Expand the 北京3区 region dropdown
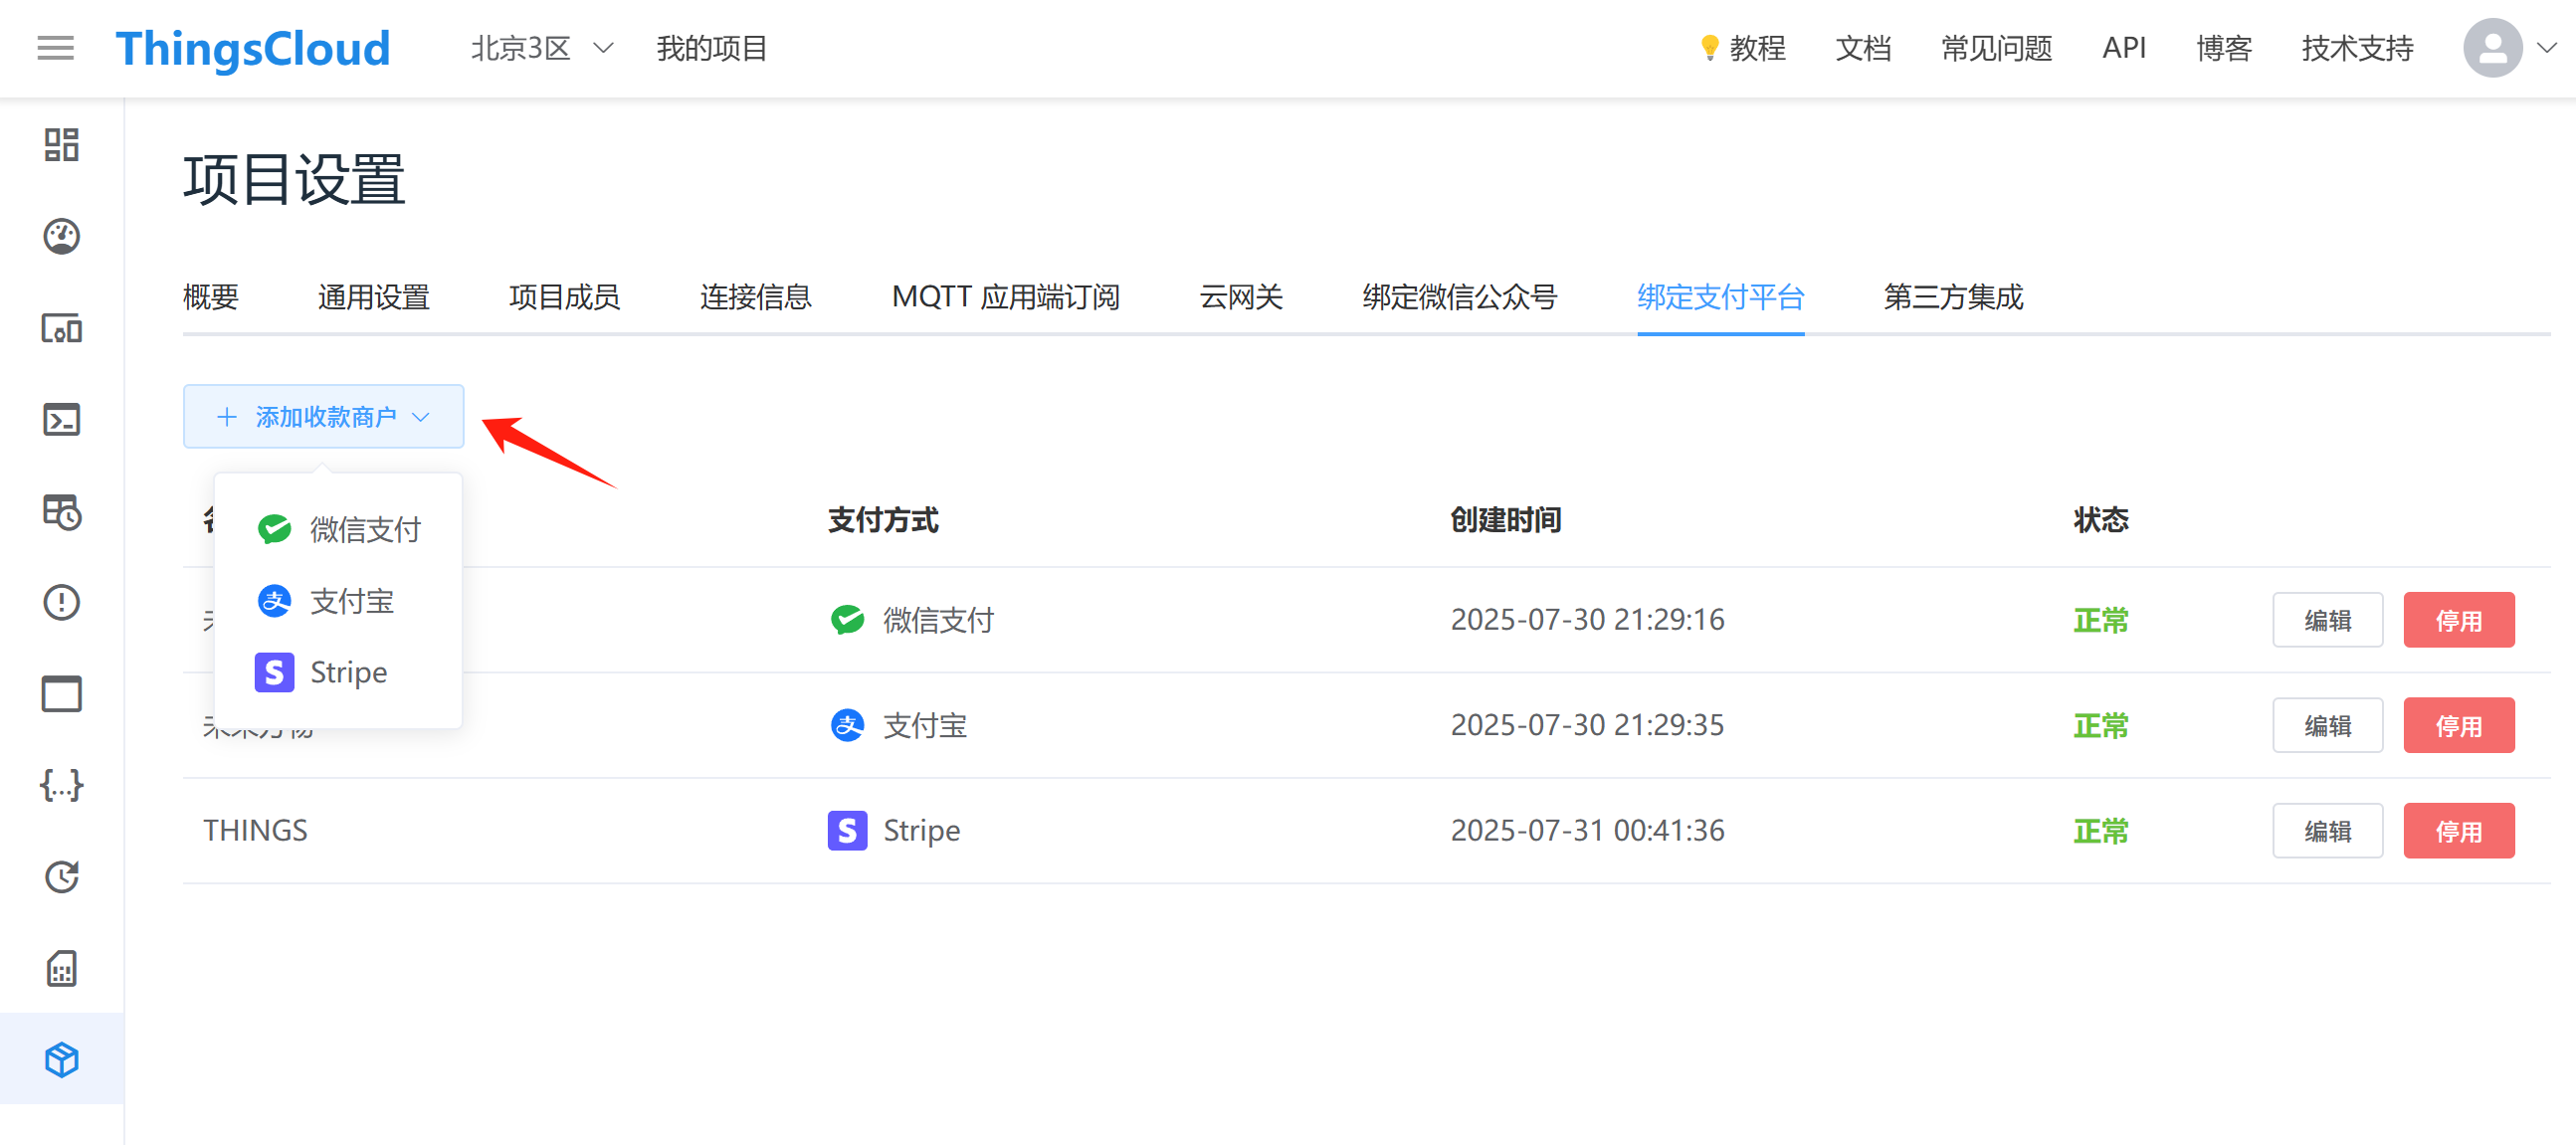Screen dimensions: 2576x1145 542,48
